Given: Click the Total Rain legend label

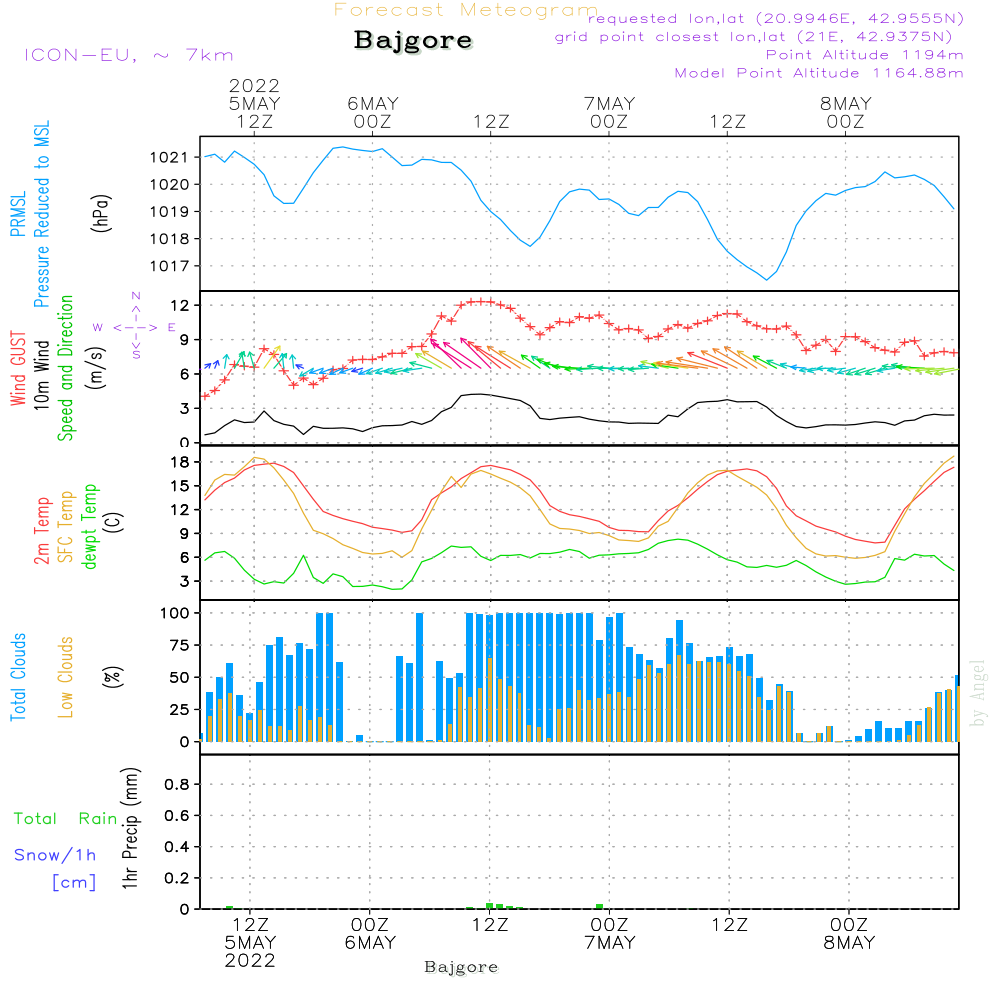Looking at the screenshot, I should pyautogui.click(x=66, y=818).
